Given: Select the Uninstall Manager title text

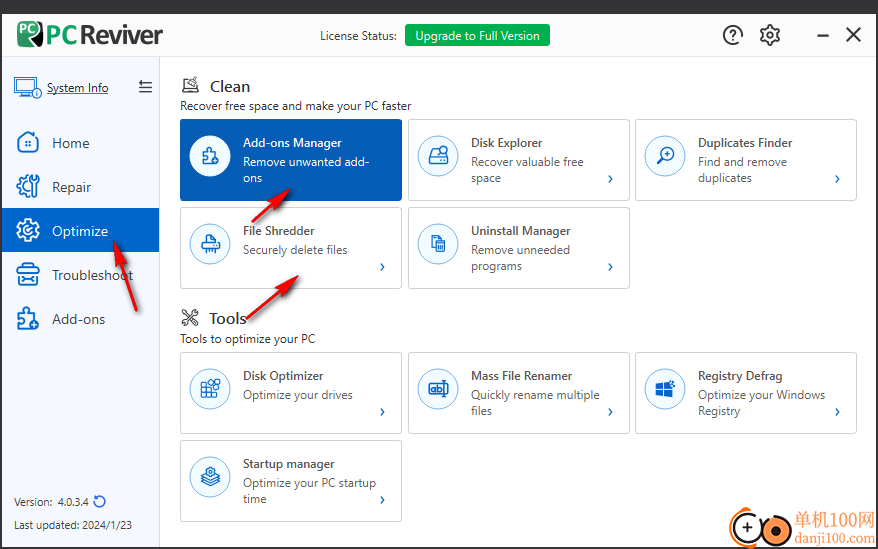Looking at the screenshot, I should click(x=520, y=231).
